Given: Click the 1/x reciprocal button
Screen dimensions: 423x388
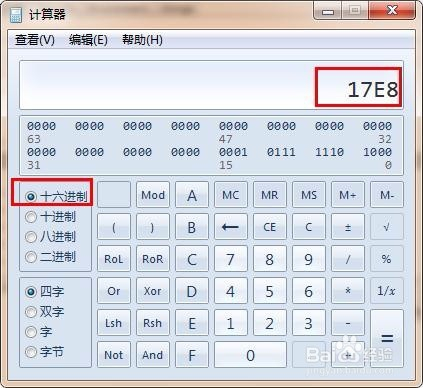Looking at the screenshot, I should click(x=387, y=291).
